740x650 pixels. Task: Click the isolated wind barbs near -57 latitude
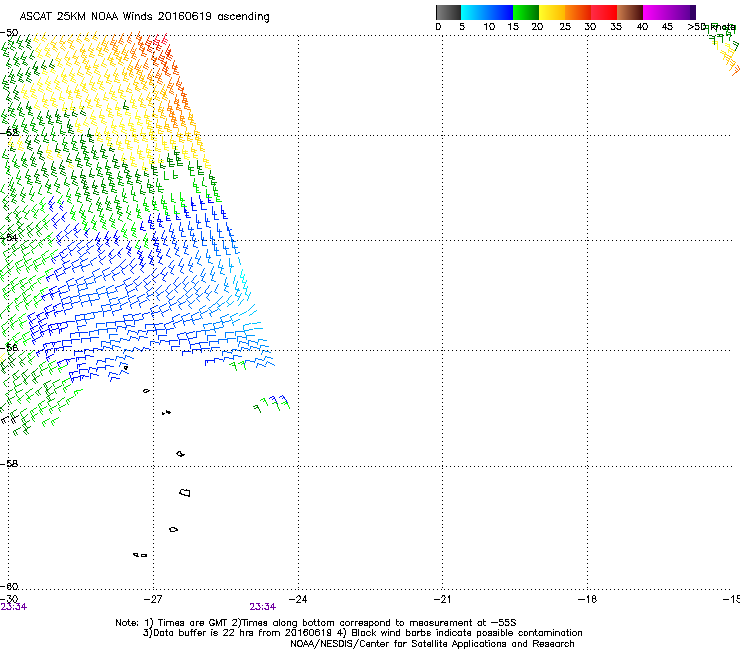[271, 403]
